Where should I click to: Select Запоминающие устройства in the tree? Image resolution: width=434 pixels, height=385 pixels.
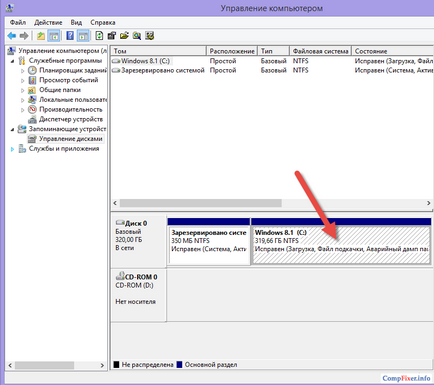click(67, 129)
